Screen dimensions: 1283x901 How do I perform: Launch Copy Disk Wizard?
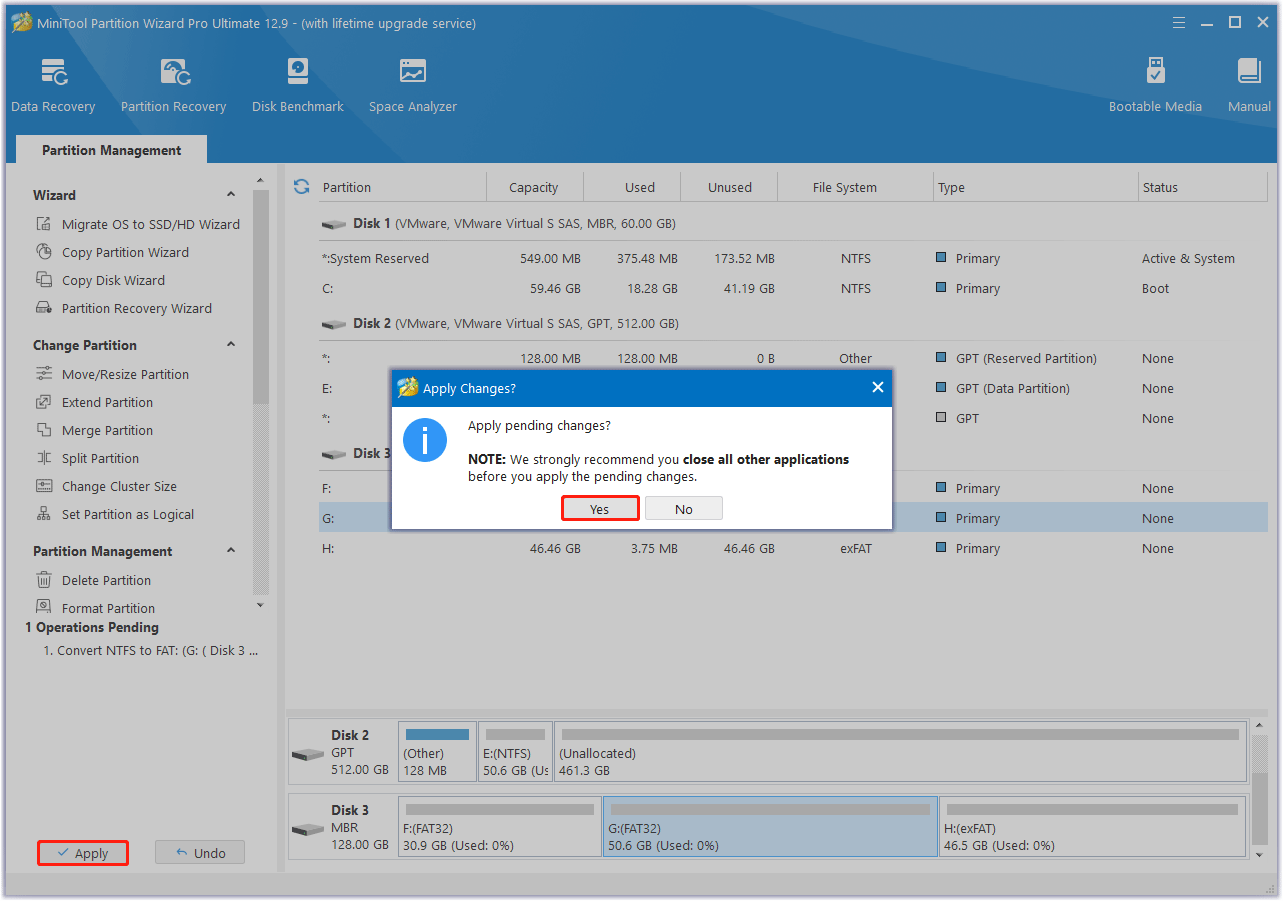[x=100, y=280]
